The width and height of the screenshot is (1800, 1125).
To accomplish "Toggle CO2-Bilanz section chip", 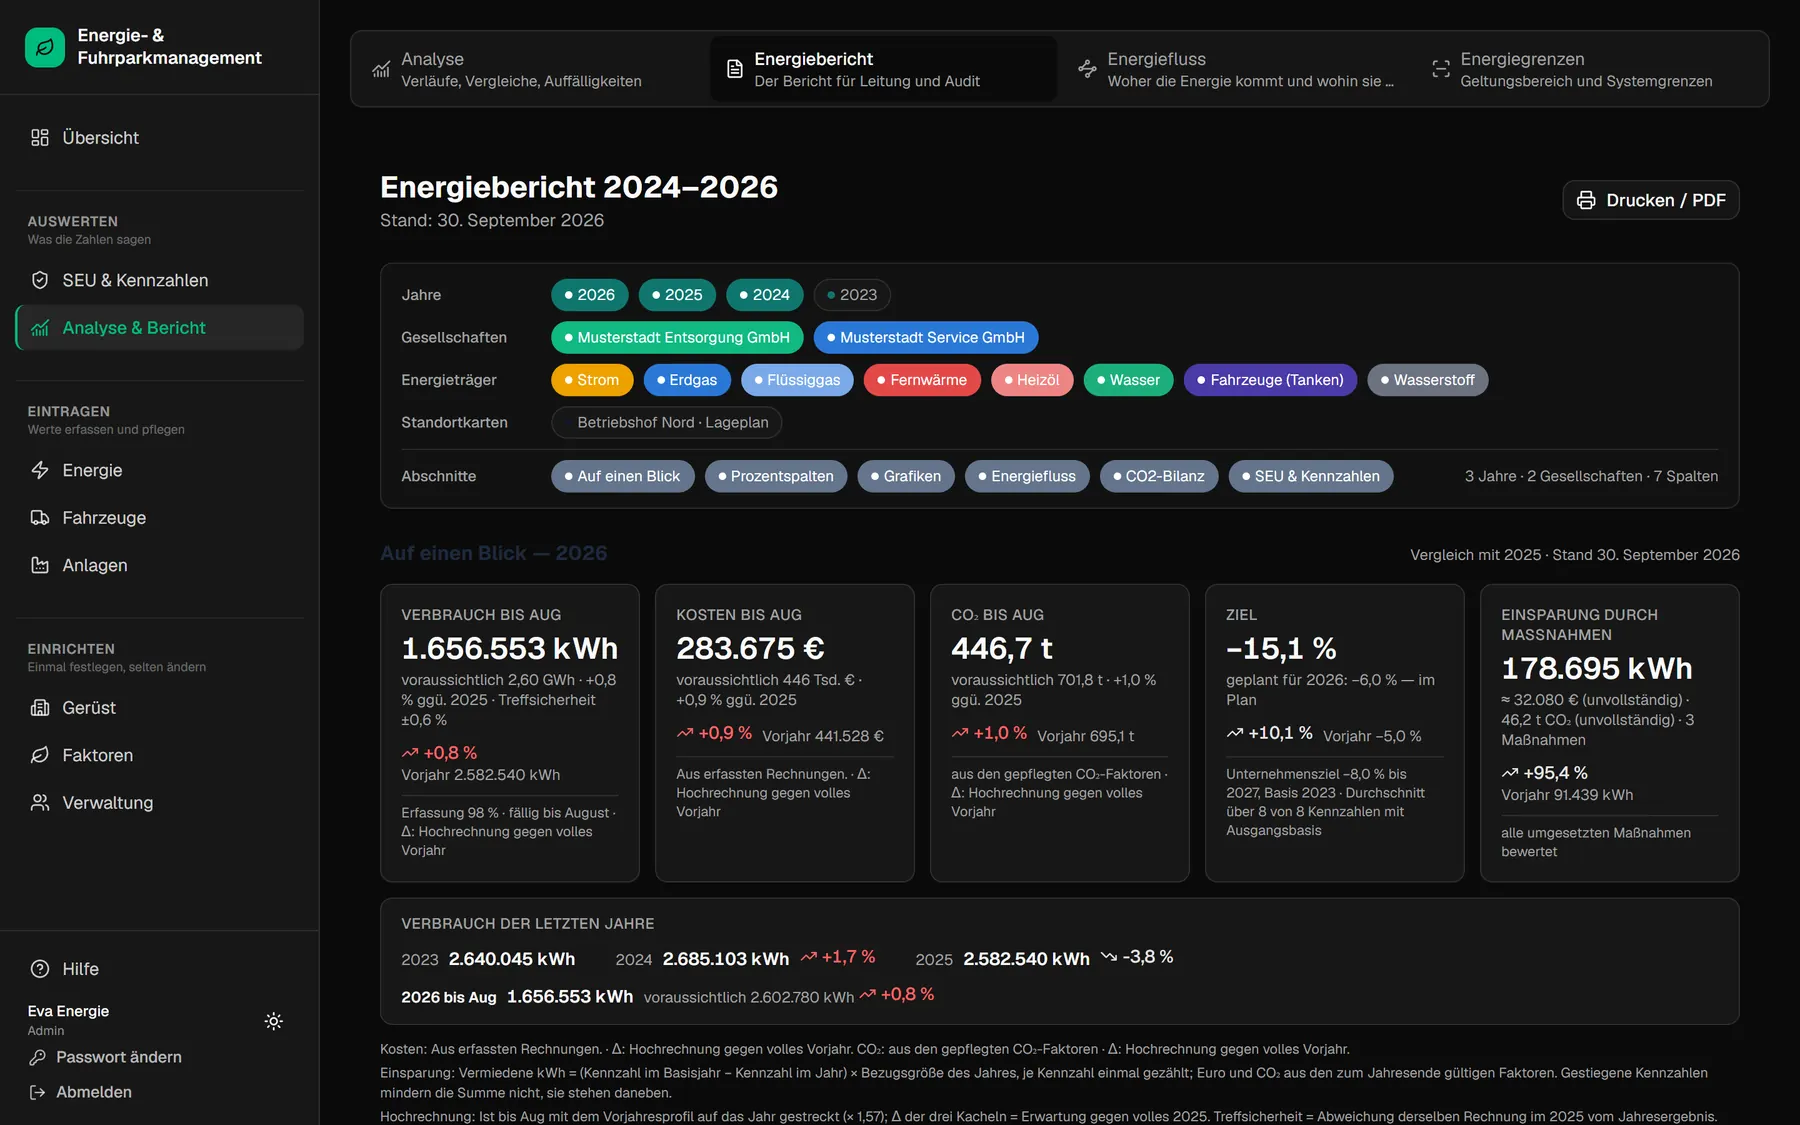I will (1159, 477).
